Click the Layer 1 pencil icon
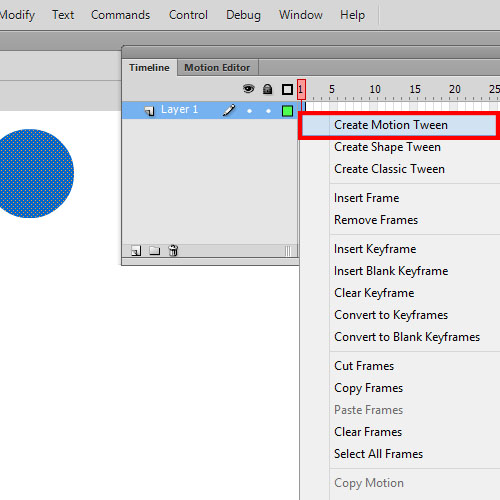500x500 pixels. pos(229,110)
